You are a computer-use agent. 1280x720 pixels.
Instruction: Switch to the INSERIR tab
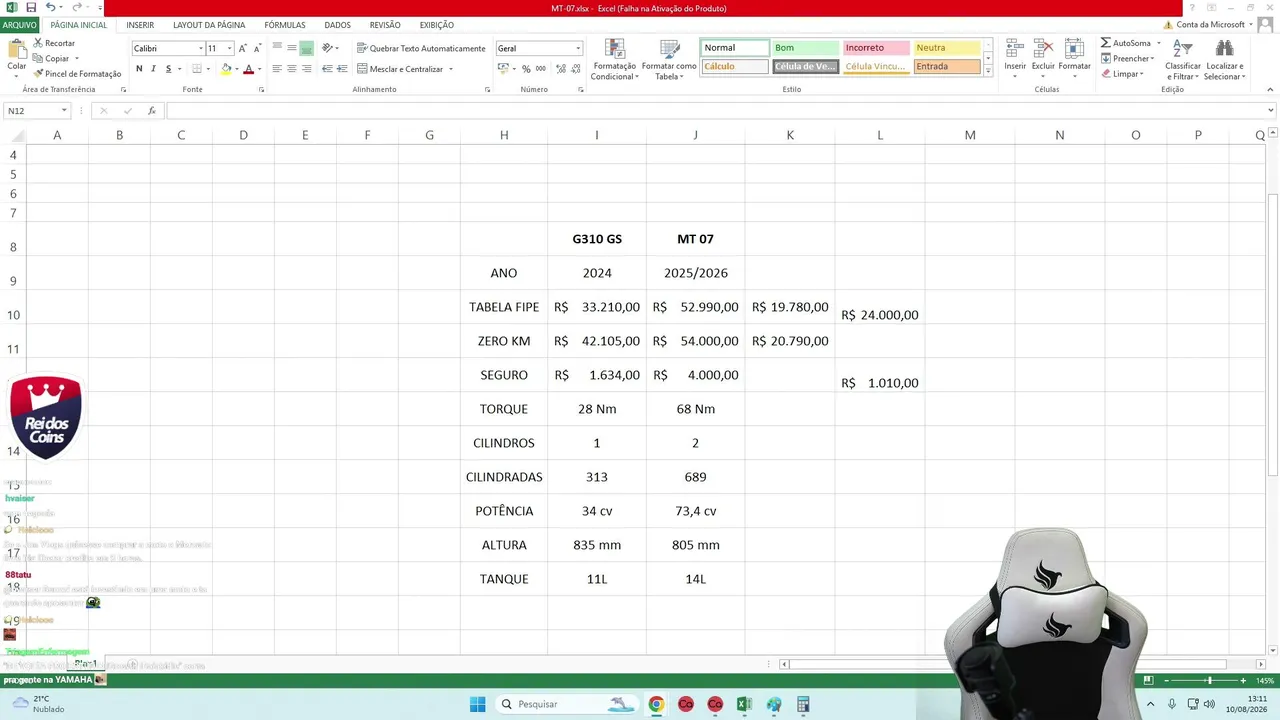click(140, 25)
